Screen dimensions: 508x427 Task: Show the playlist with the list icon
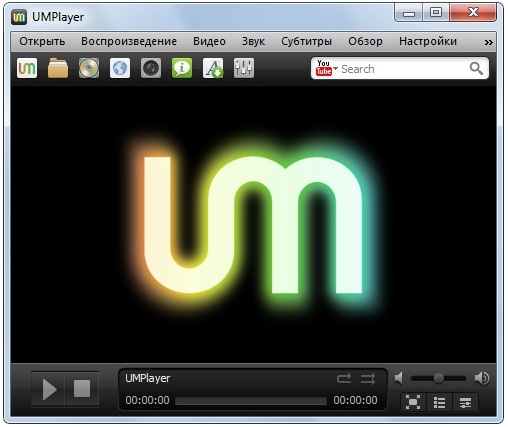click(x=439, y=402)
